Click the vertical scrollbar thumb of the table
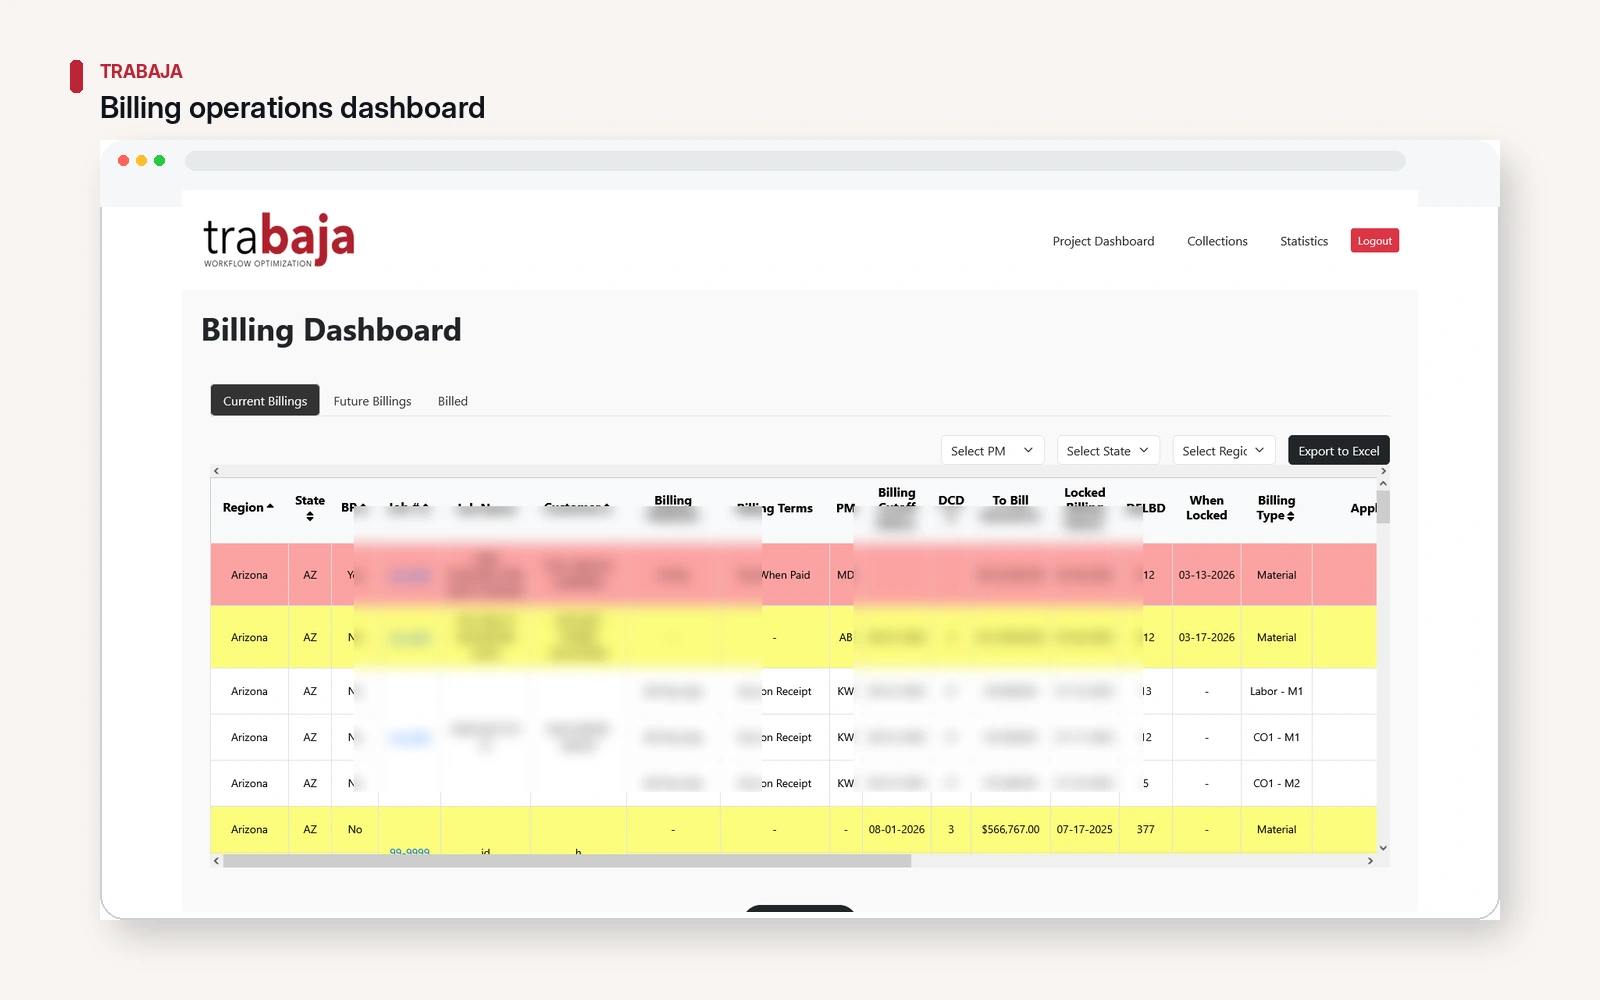This screenshot has height=1000, width=1600. (x=1383, y=507)
